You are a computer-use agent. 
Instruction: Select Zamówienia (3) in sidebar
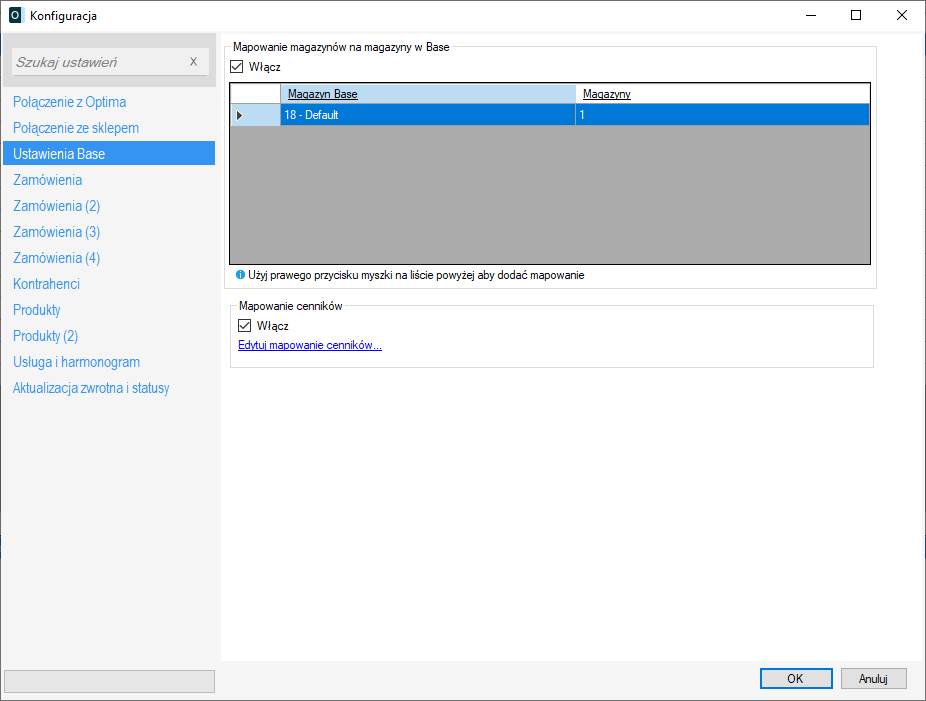pos(57,232)
